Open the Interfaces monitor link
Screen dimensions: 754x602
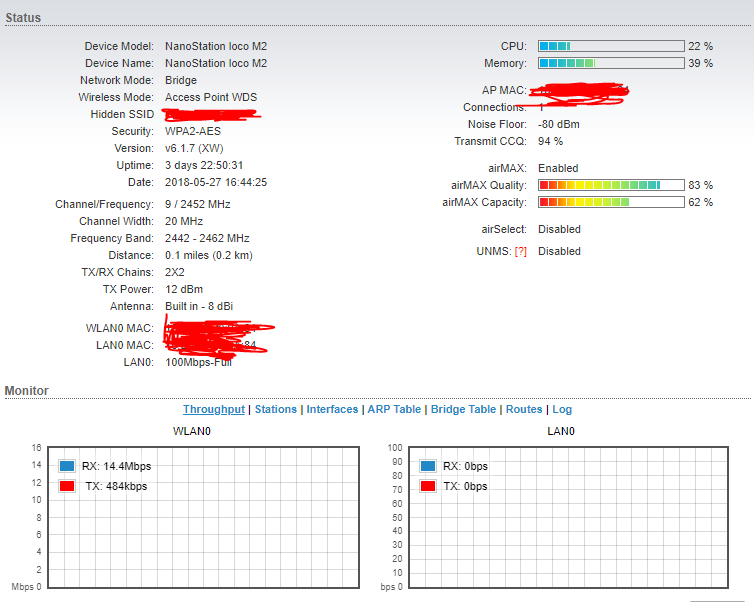[x=332, y=409]
